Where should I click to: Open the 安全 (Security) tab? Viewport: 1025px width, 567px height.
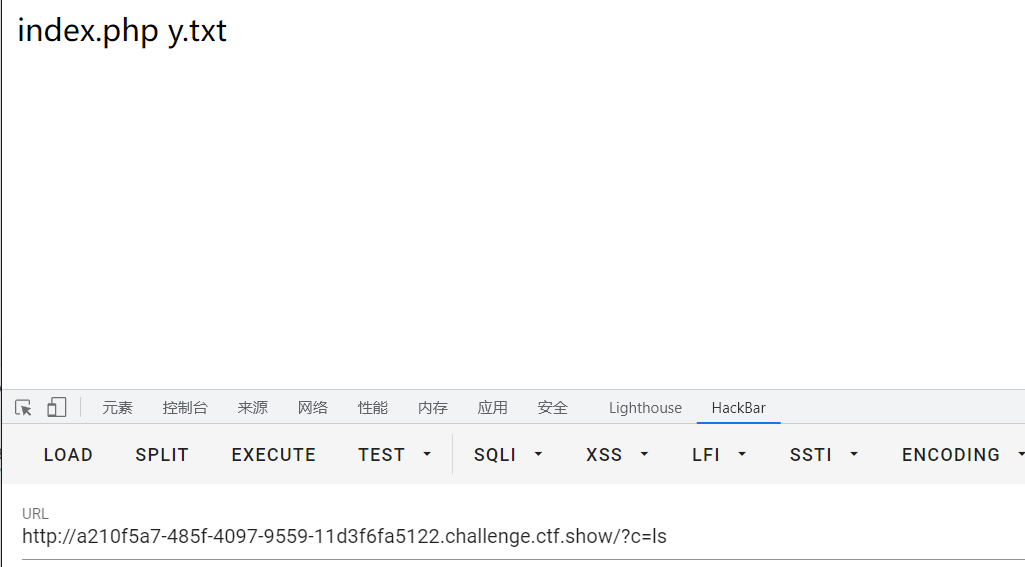pyautogui.click(x=552, y=408)
